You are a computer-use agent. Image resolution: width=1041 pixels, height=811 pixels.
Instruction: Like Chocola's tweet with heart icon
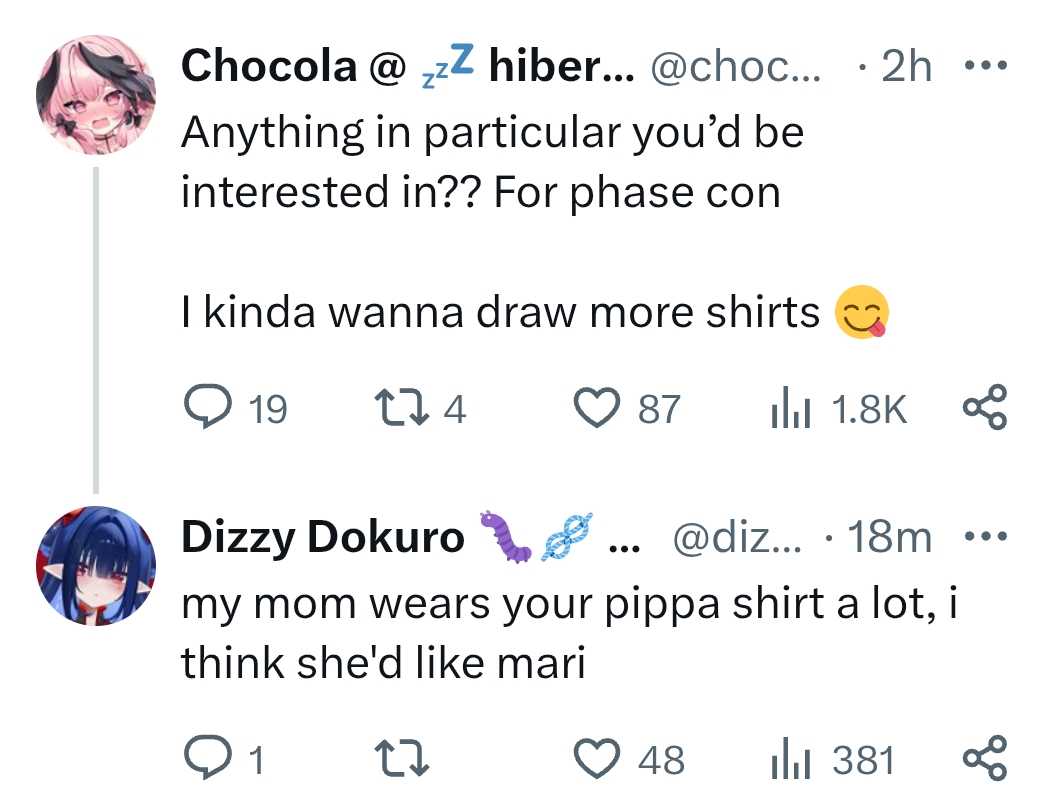click(598, 407)
